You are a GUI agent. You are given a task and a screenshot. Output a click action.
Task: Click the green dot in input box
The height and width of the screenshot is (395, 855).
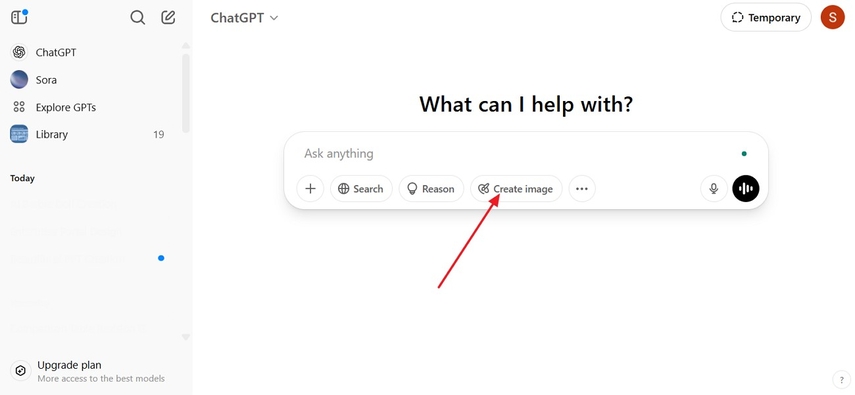[x=744, y=154]
